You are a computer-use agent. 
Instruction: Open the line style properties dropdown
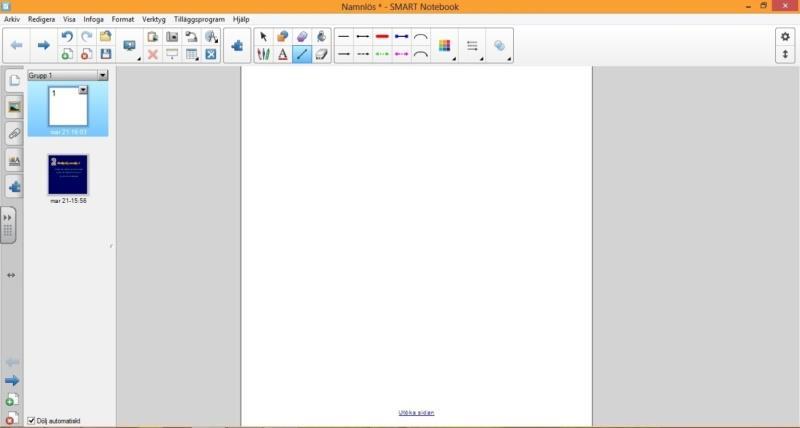(x=472, y=46)
